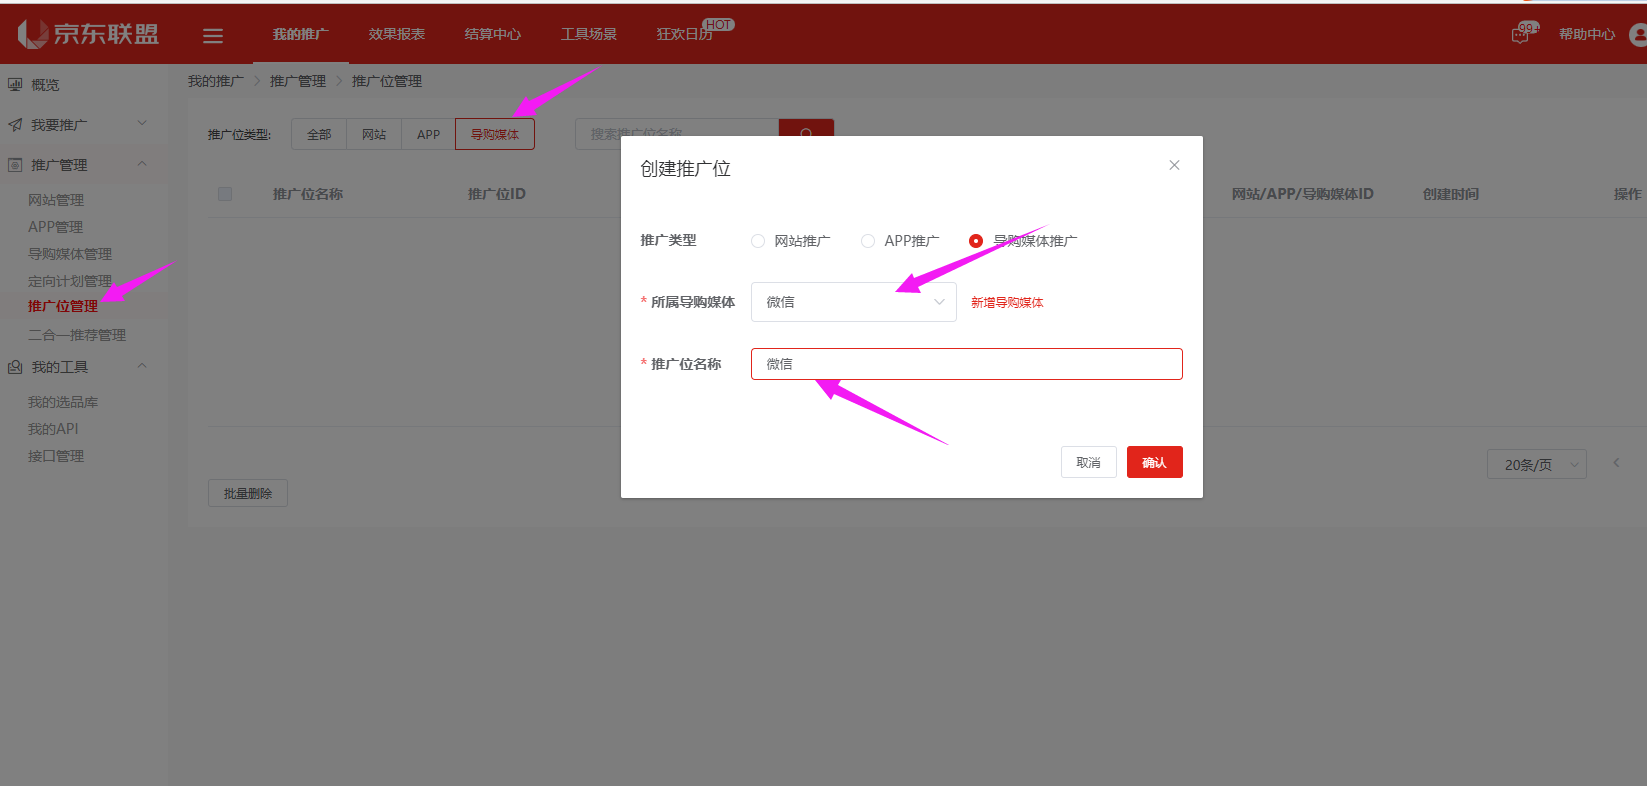Filter by 网站 type tab
The height and width of the screenshot is (786, 1647).
tap(374, 134)
